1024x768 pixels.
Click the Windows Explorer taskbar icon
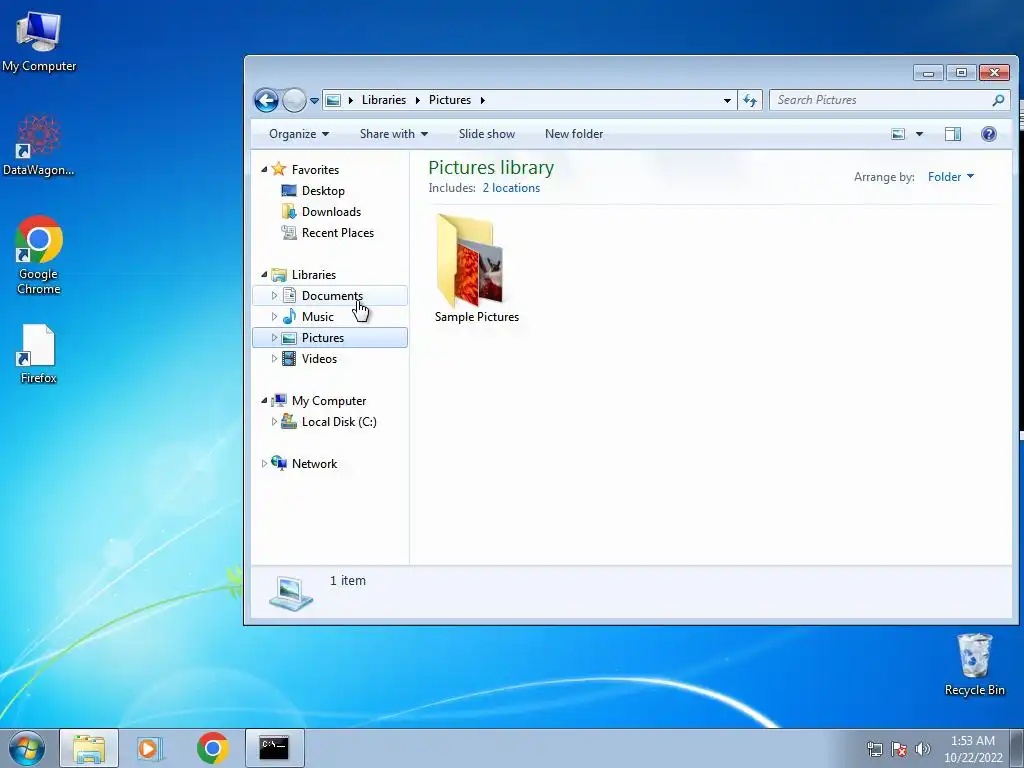[x=89, y=748]
